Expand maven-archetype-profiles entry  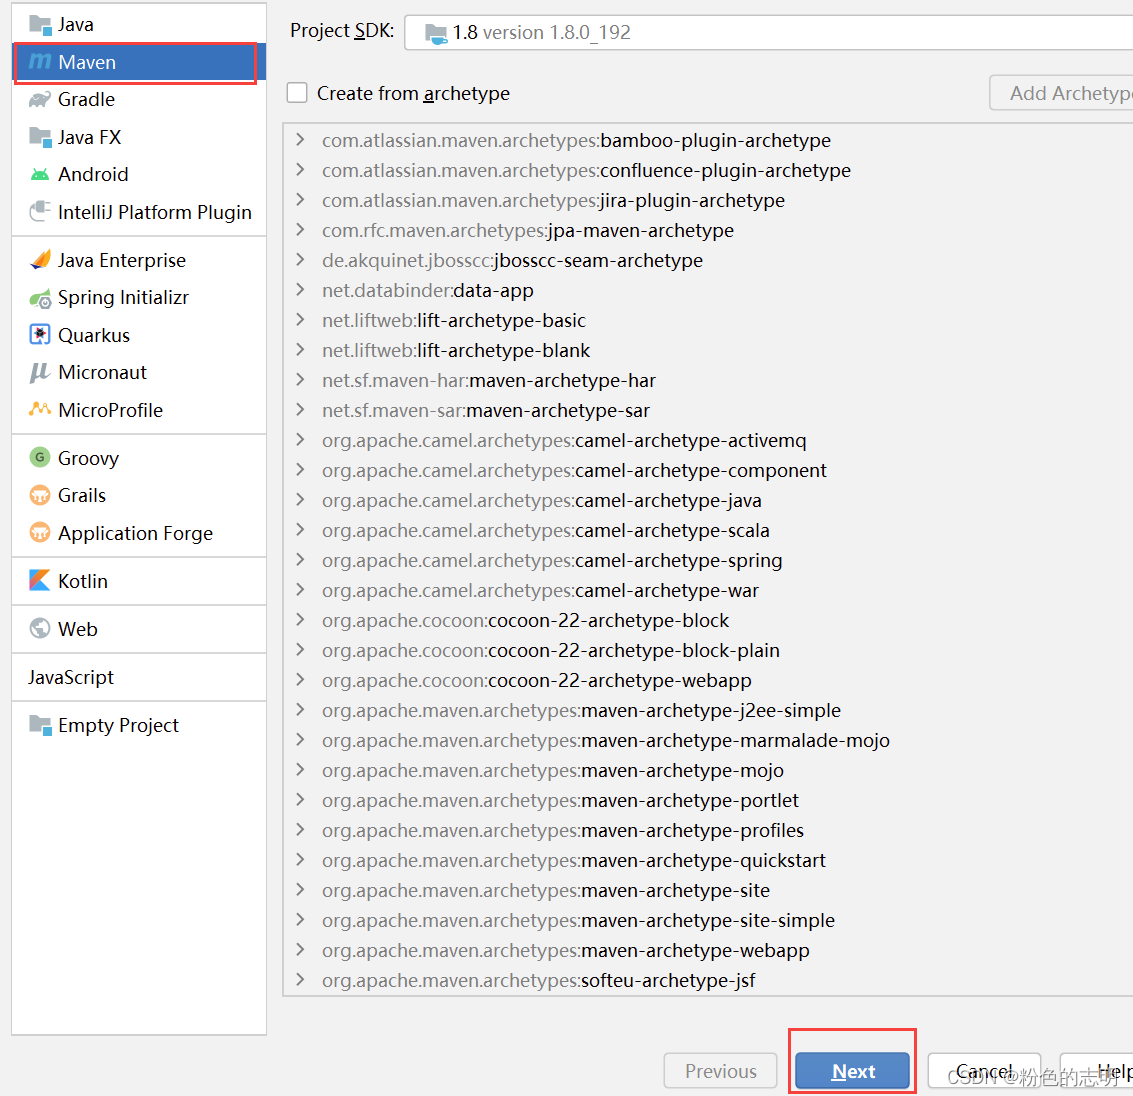[300, 830]
